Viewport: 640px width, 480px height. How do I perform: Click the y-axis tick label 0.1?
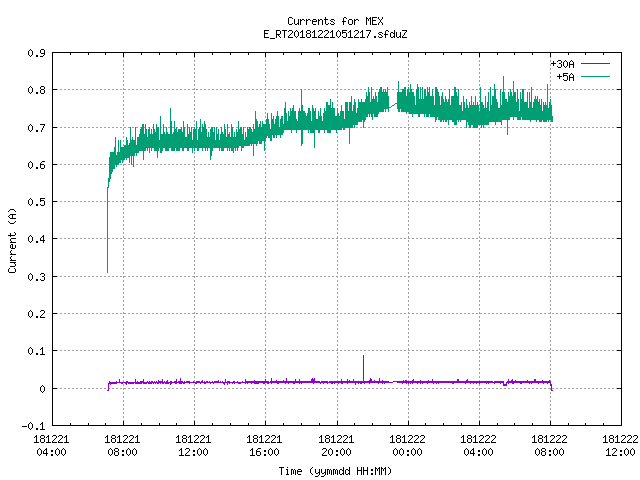(x=36, y=351)
